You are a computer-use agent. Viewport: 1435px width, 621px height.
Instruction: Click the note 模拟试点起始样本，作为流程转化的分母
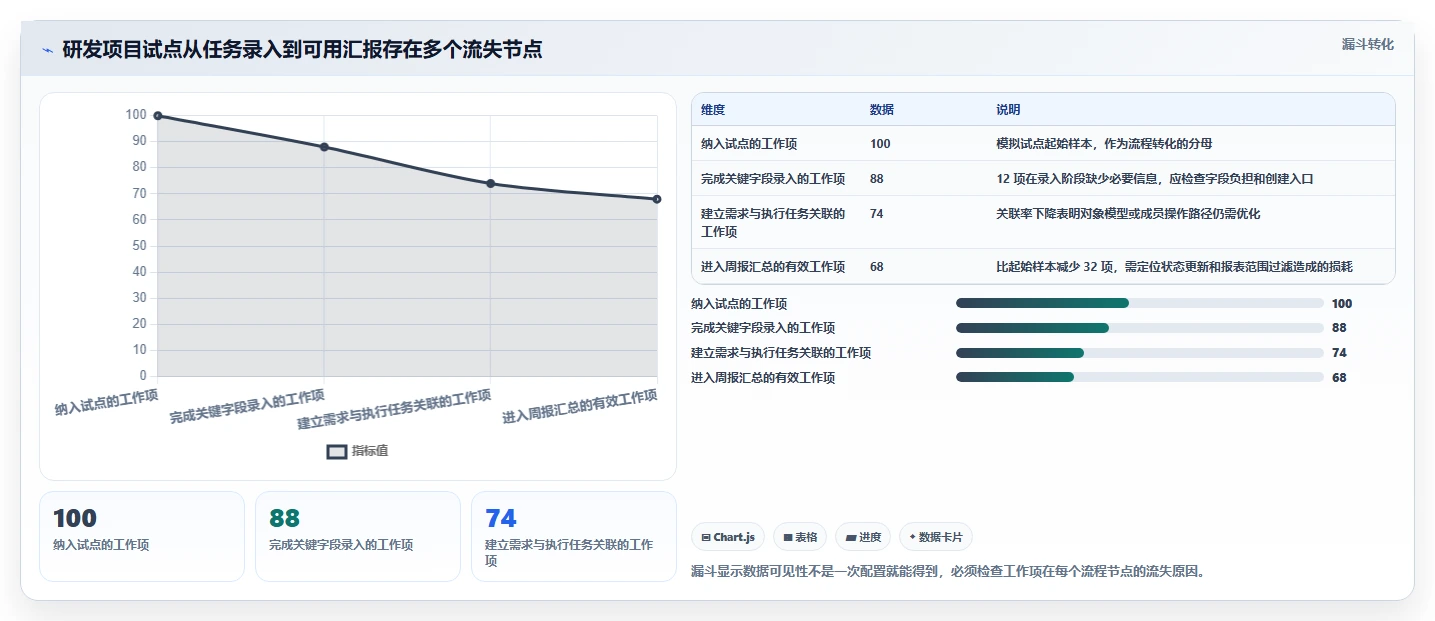click(1104, 144)
